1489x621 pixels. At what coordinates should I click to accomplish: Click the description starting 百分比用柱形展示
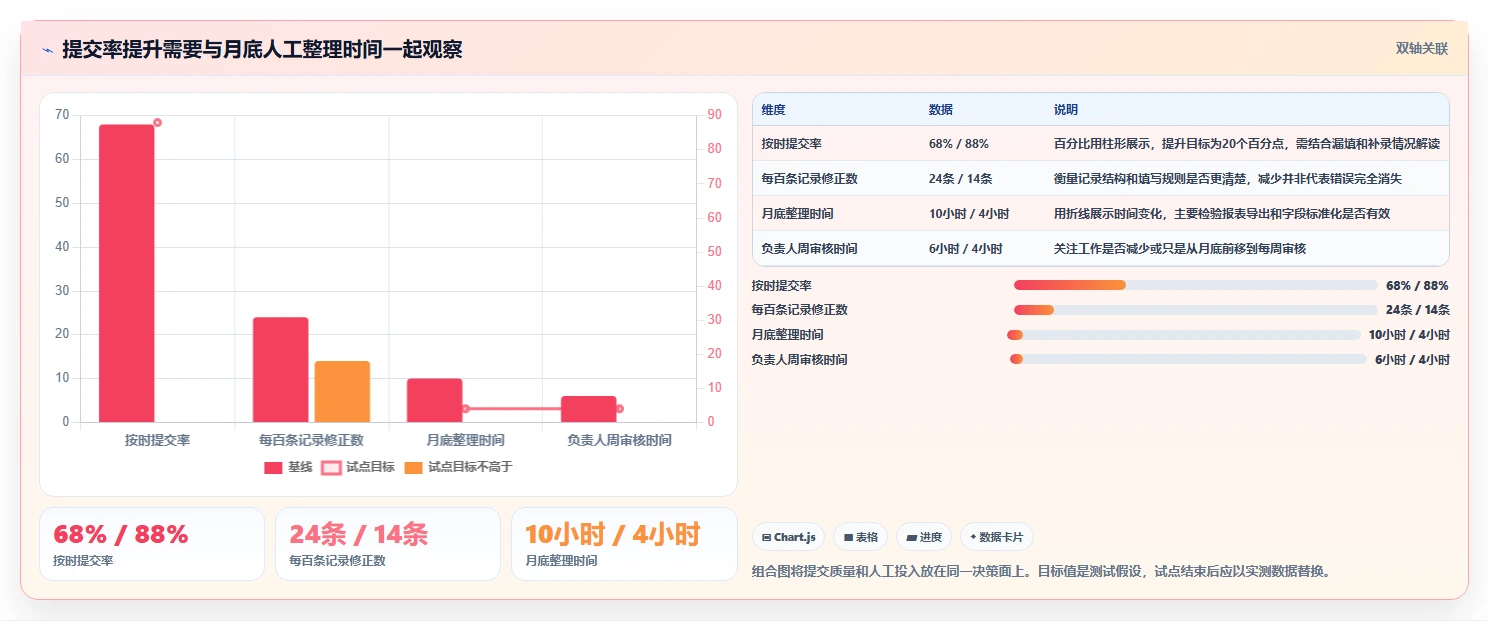pos(1247,144)
